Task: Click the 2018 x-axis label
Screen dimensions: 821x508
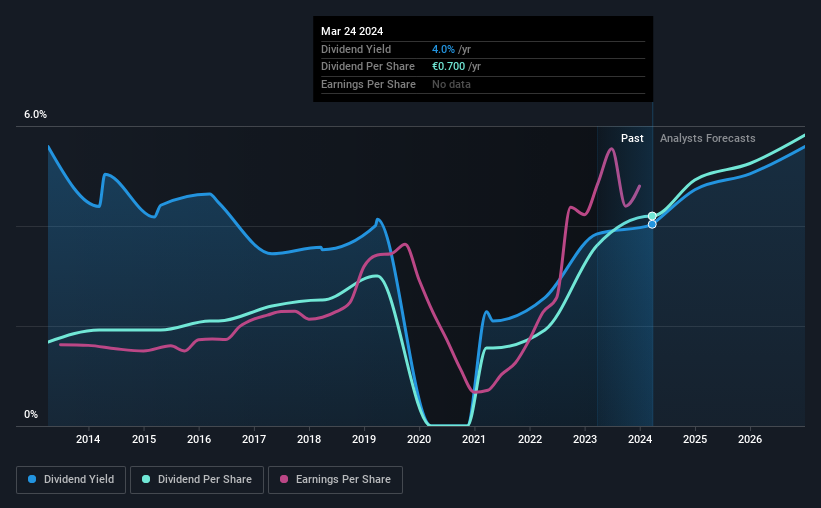Action: 309,439
